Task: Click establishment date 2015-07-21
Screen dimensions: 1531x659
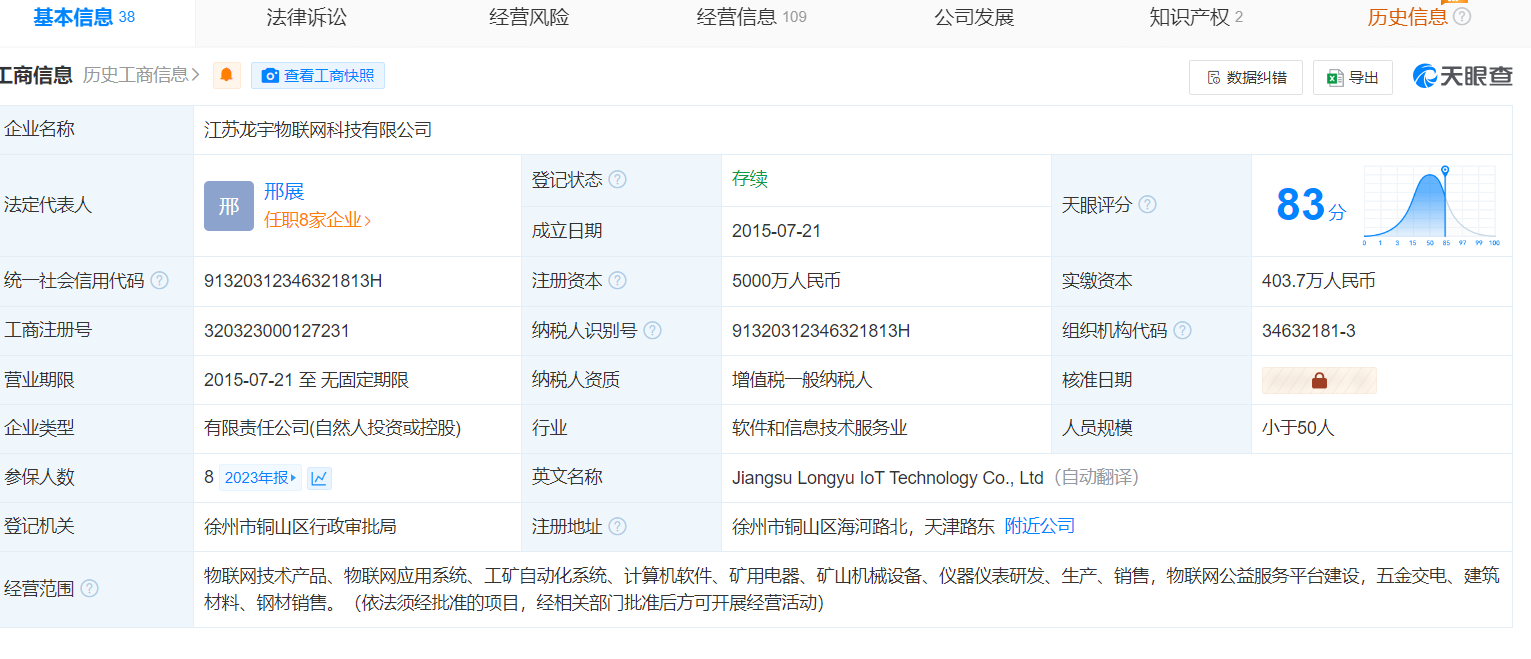Action: pos(776,231)
